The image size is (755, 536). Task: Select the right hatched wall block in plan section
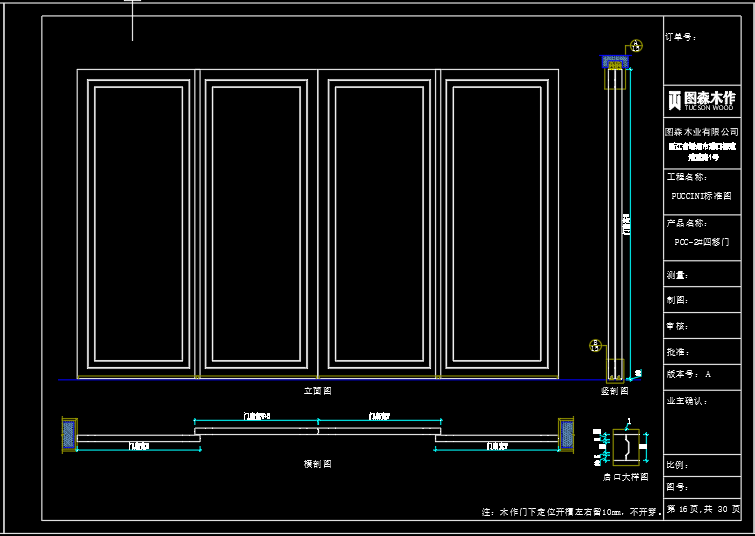click(567, 434)
